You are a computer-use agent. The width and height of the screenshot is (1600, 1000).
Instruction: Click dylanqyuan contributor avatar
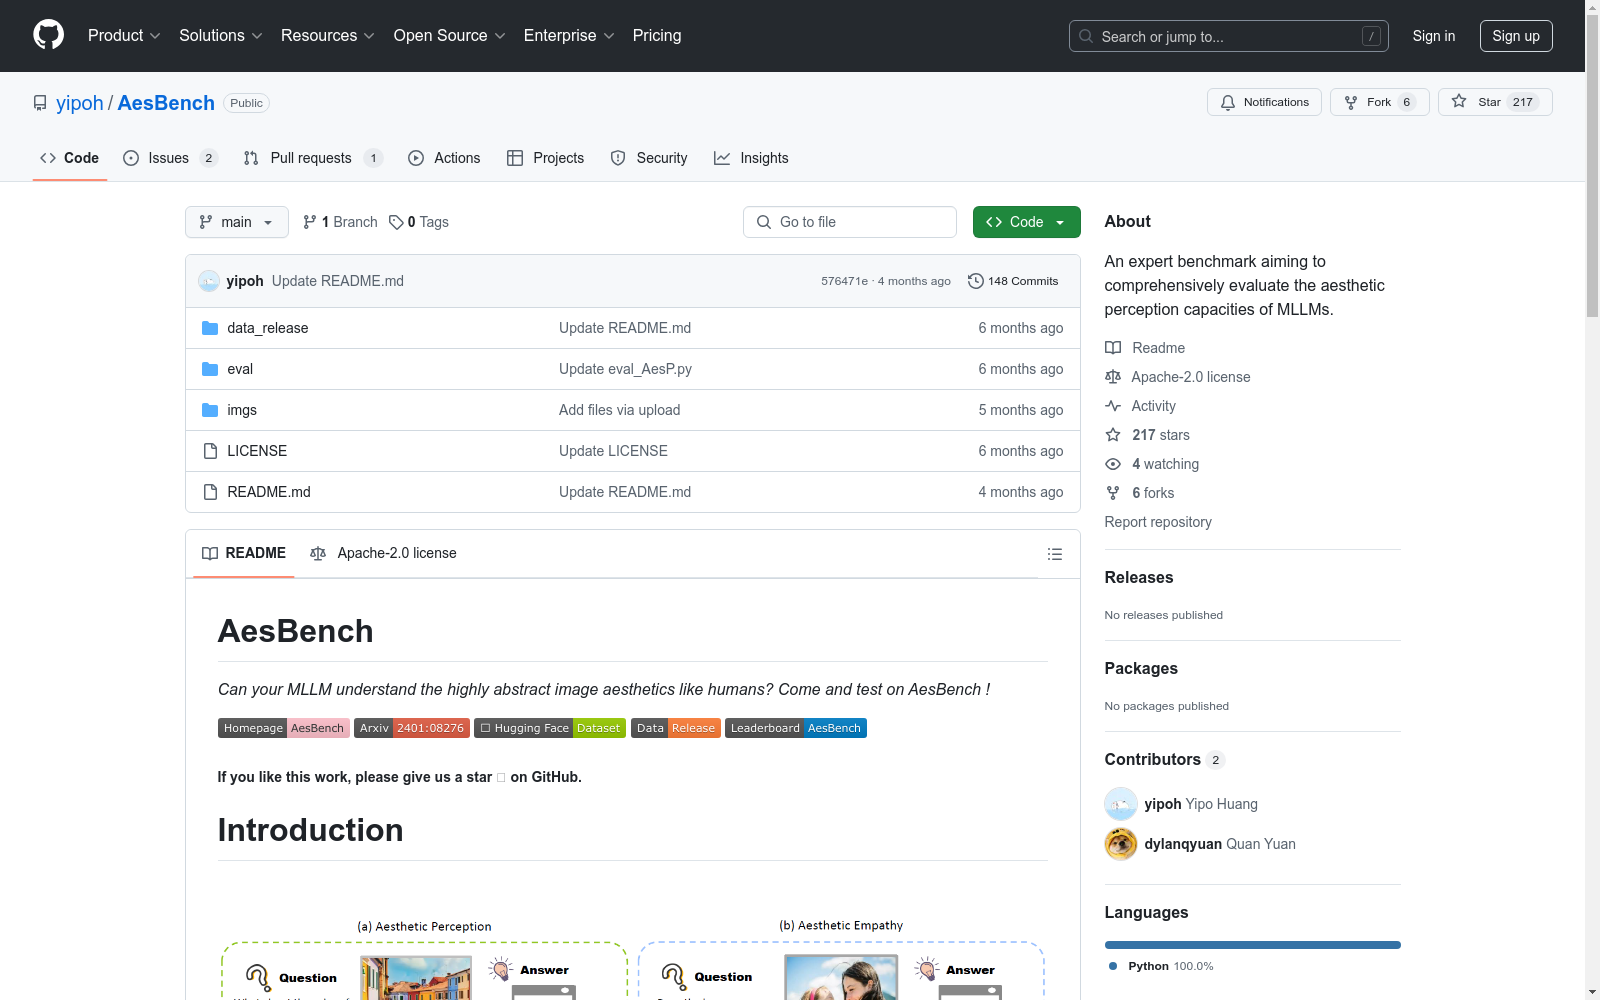coord(1121,844)
